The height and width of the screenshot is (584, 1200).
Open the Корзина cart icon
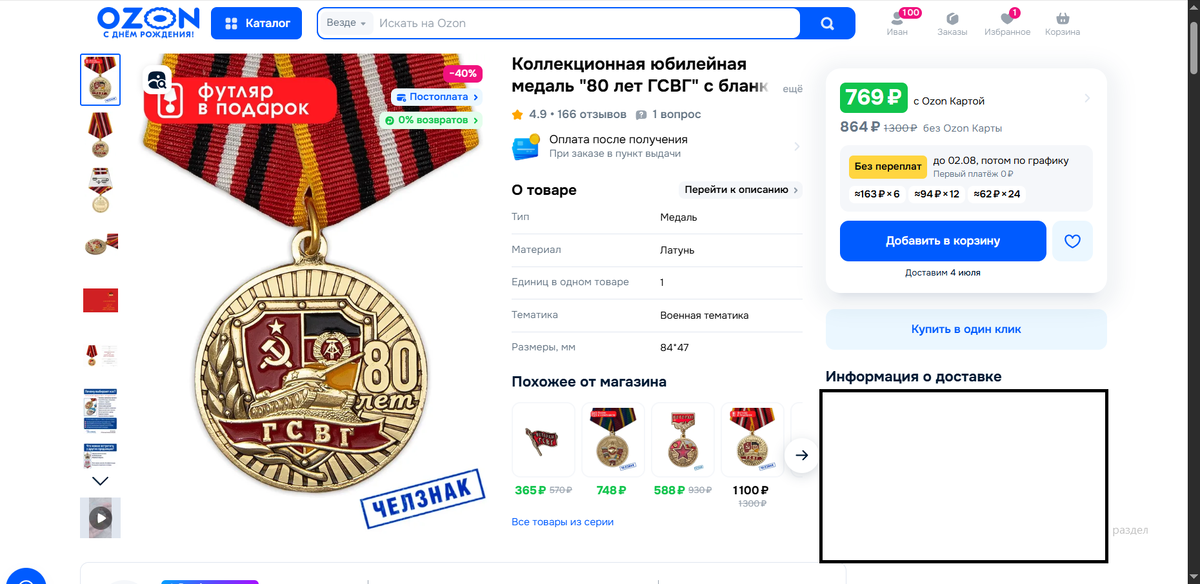(x=1062, y=19)
